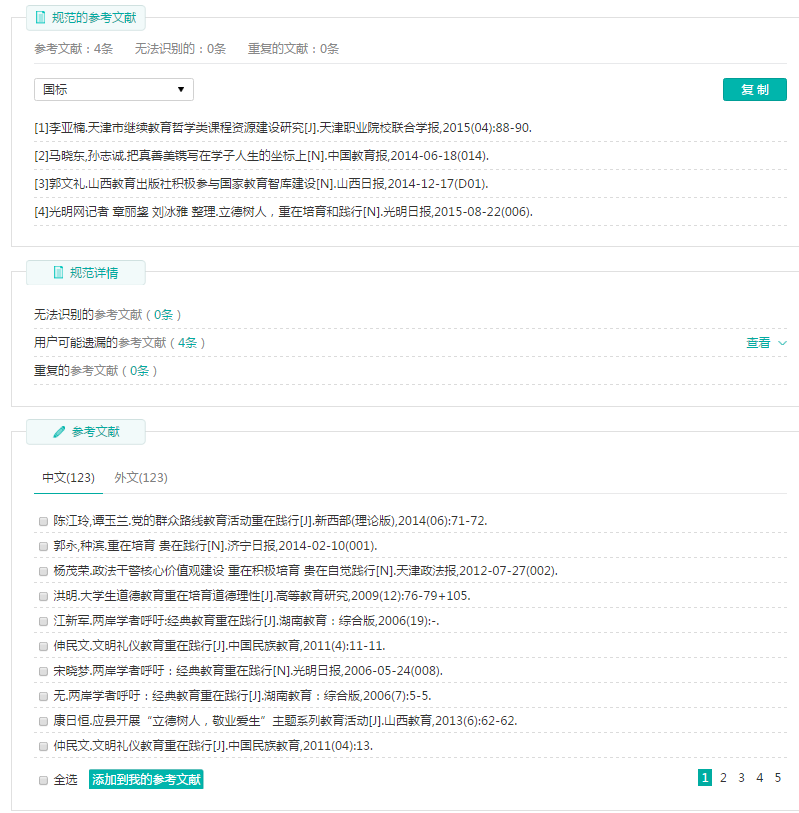Click the document icon beside 规范的参考文献

click(41, 17)
